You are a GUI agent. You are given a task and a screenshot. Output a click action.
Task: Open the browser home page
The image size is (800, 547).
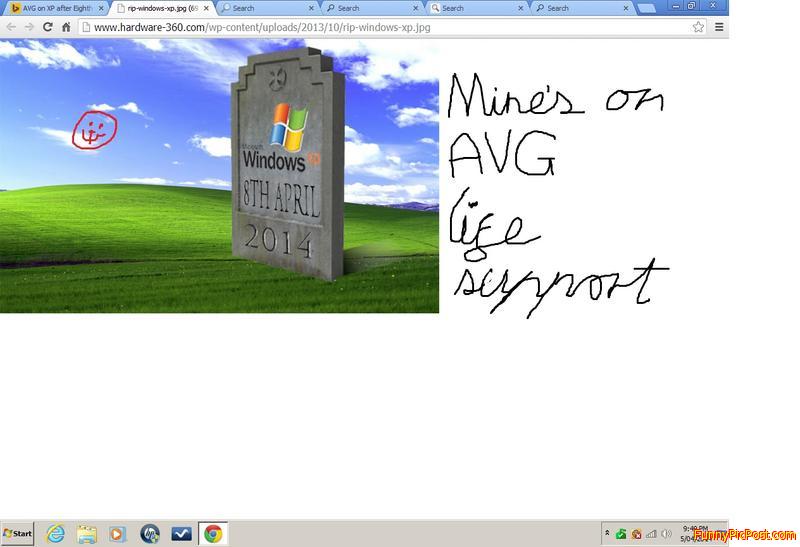(66, 27)
